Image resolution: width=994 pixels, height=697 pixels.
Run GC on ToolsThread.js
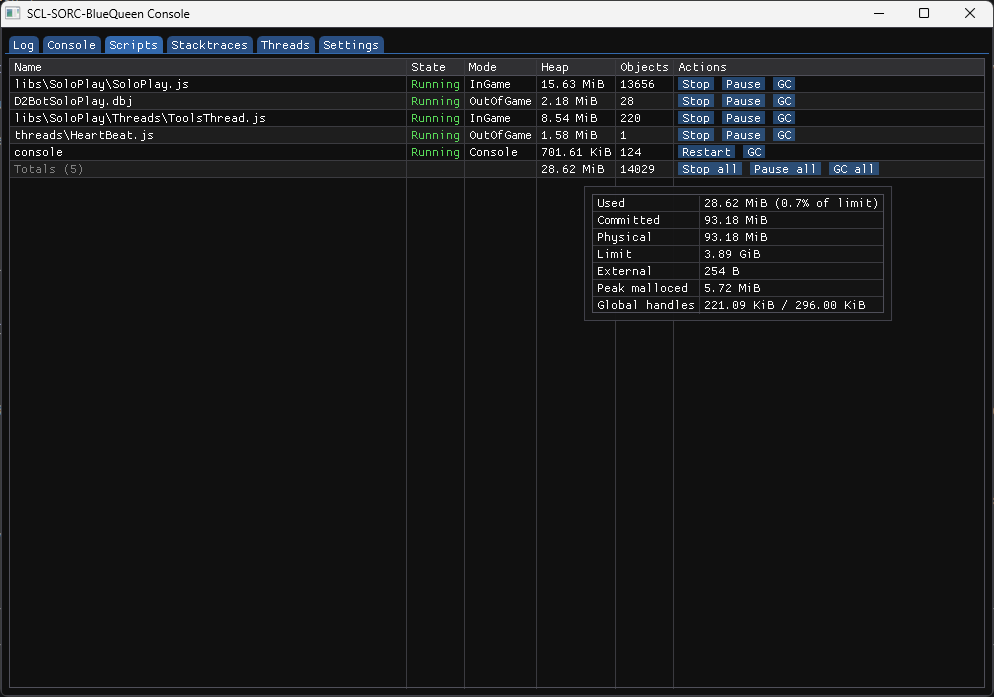pyautogui.click(x=784, y=118)
